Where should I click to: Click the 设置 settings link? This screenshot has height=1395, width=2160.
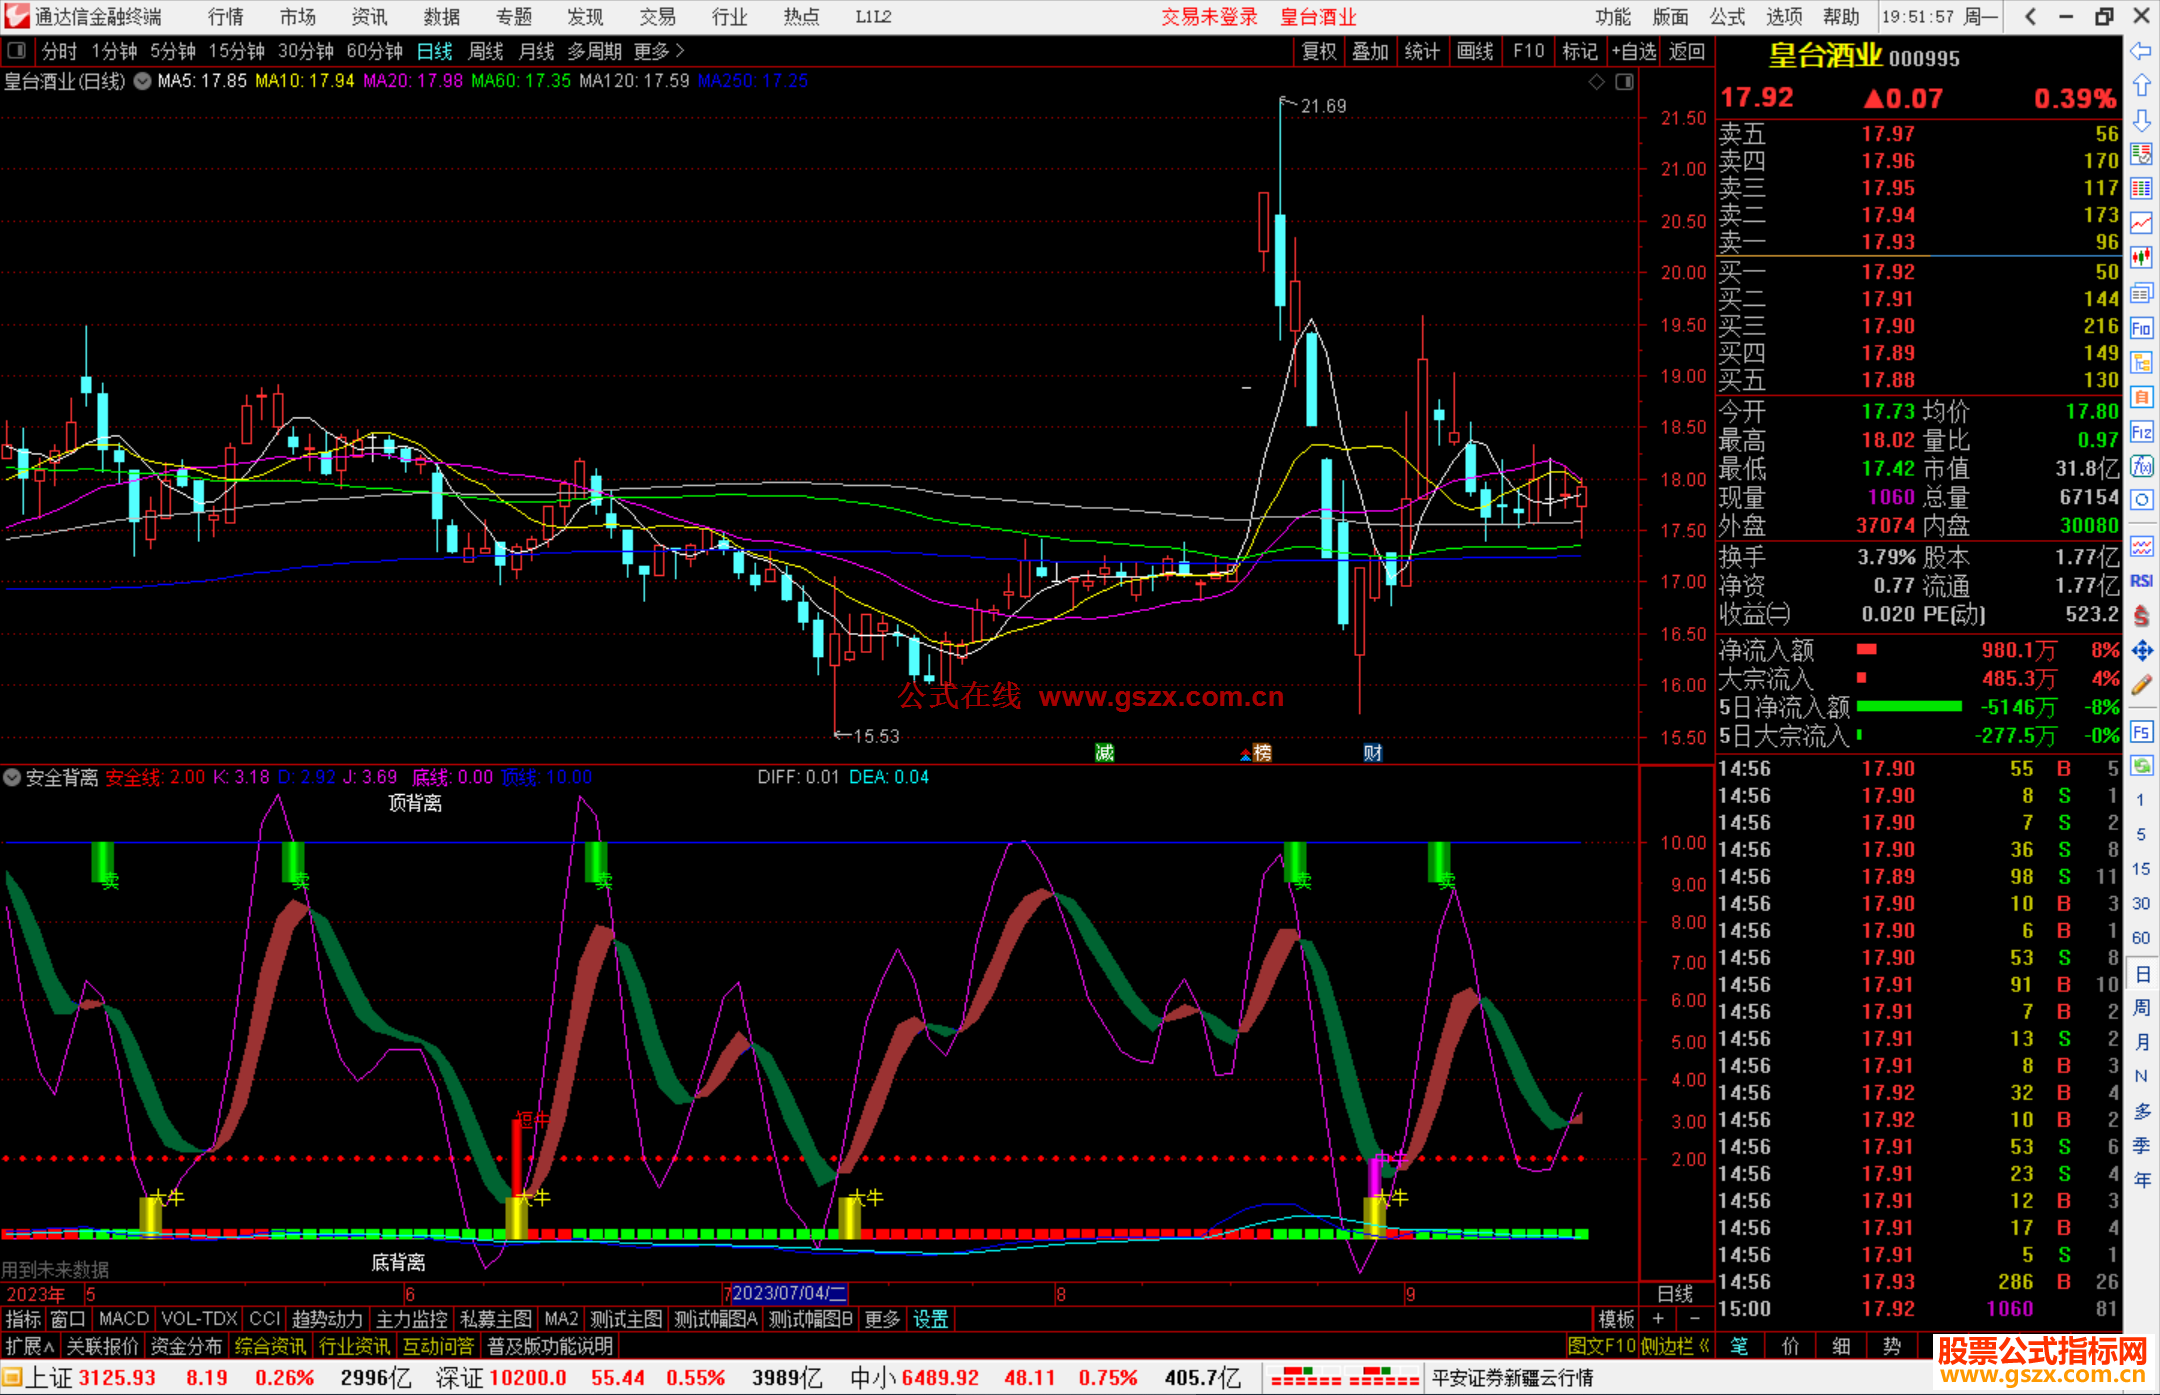(x=930, y=1319)
